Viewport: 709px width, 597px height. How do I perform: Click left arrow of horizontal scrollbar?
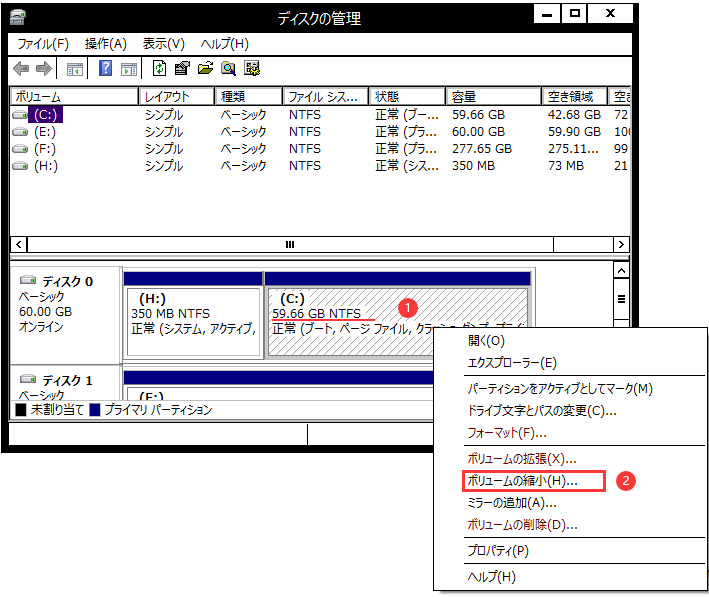pos(19,245)
